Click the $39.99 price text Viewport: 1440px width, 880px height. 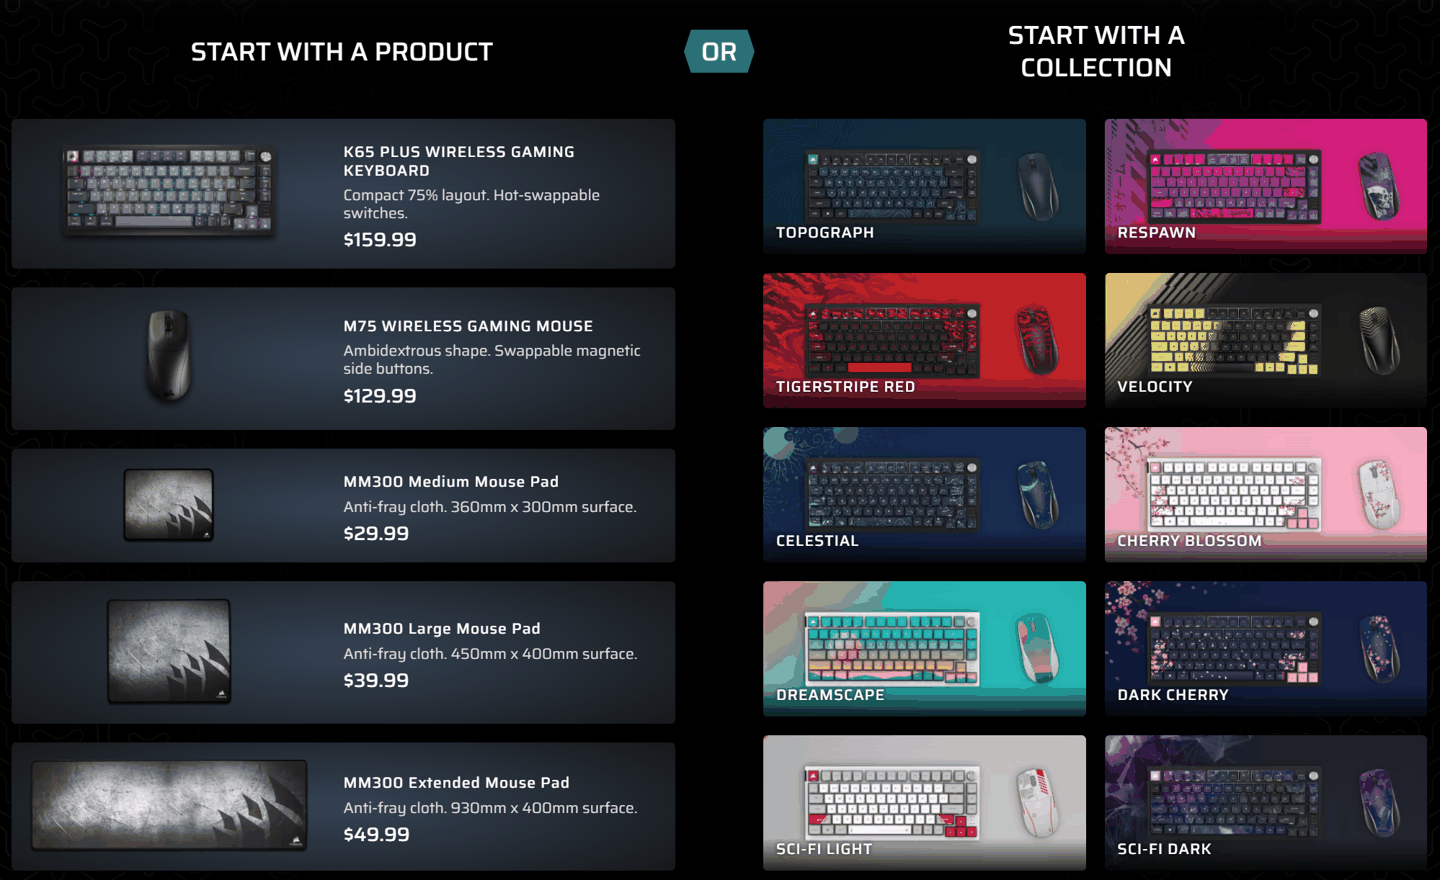pyautogui.click(x=376, y=681)
